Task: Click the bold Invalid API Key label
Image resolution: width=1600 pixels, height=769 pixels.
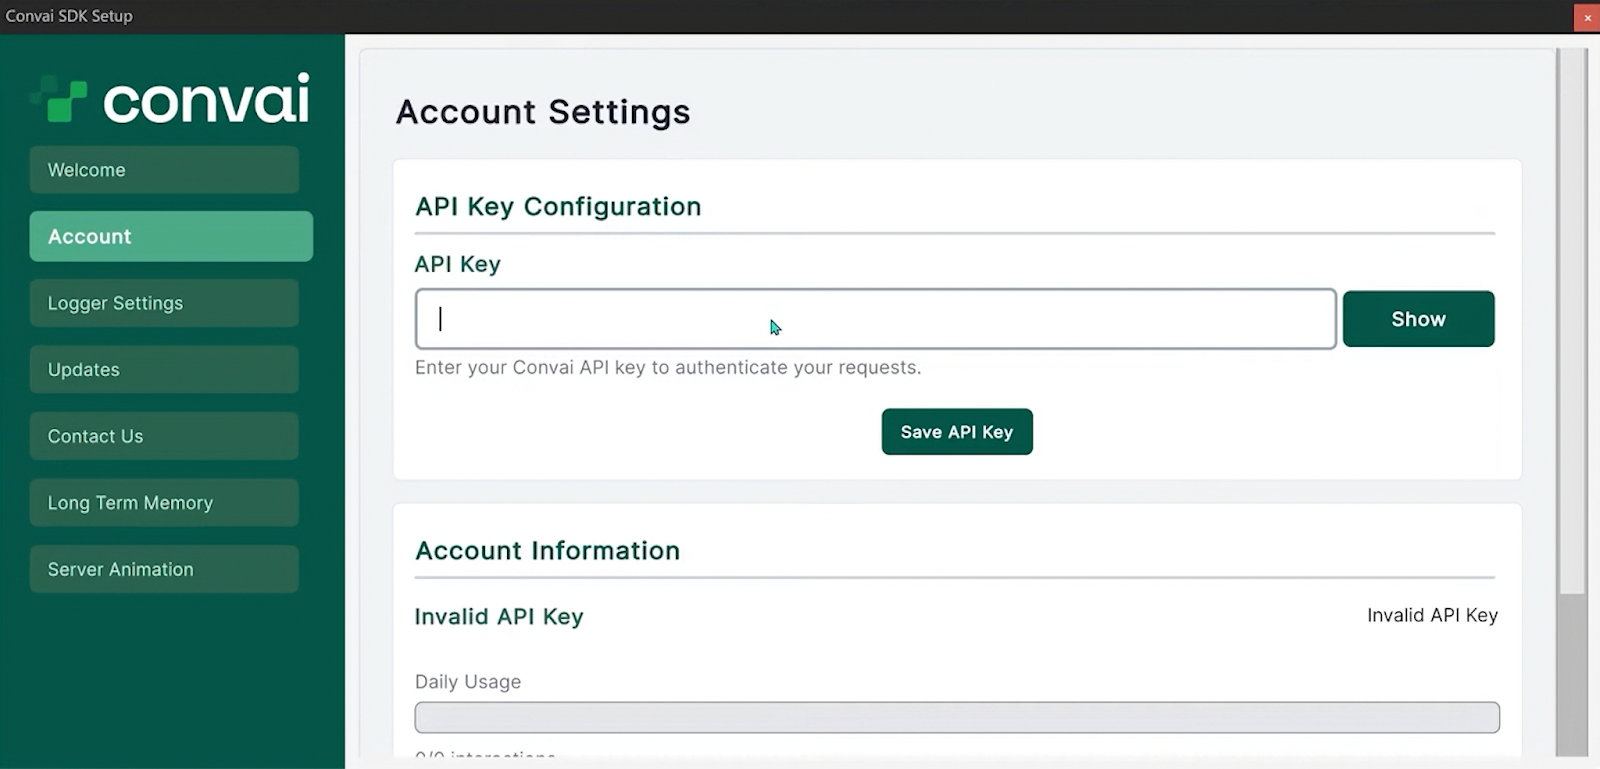Action: (x=499, y=617)
